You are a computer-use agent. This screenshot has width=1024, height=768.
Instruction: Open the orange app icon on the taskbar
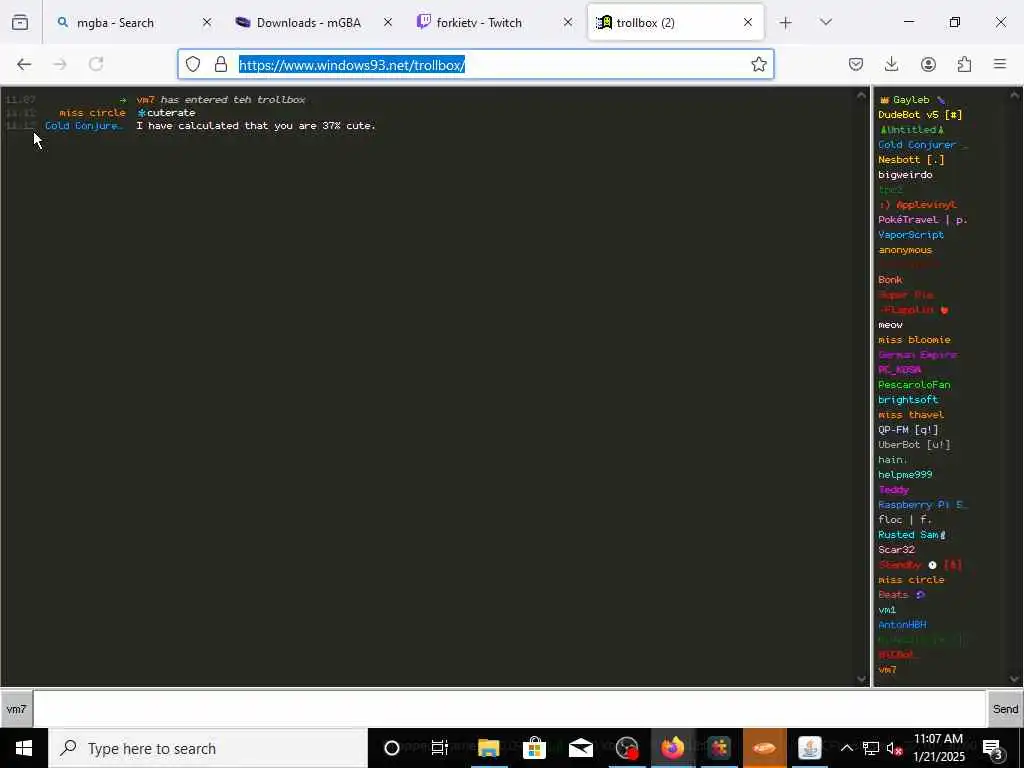765,748
